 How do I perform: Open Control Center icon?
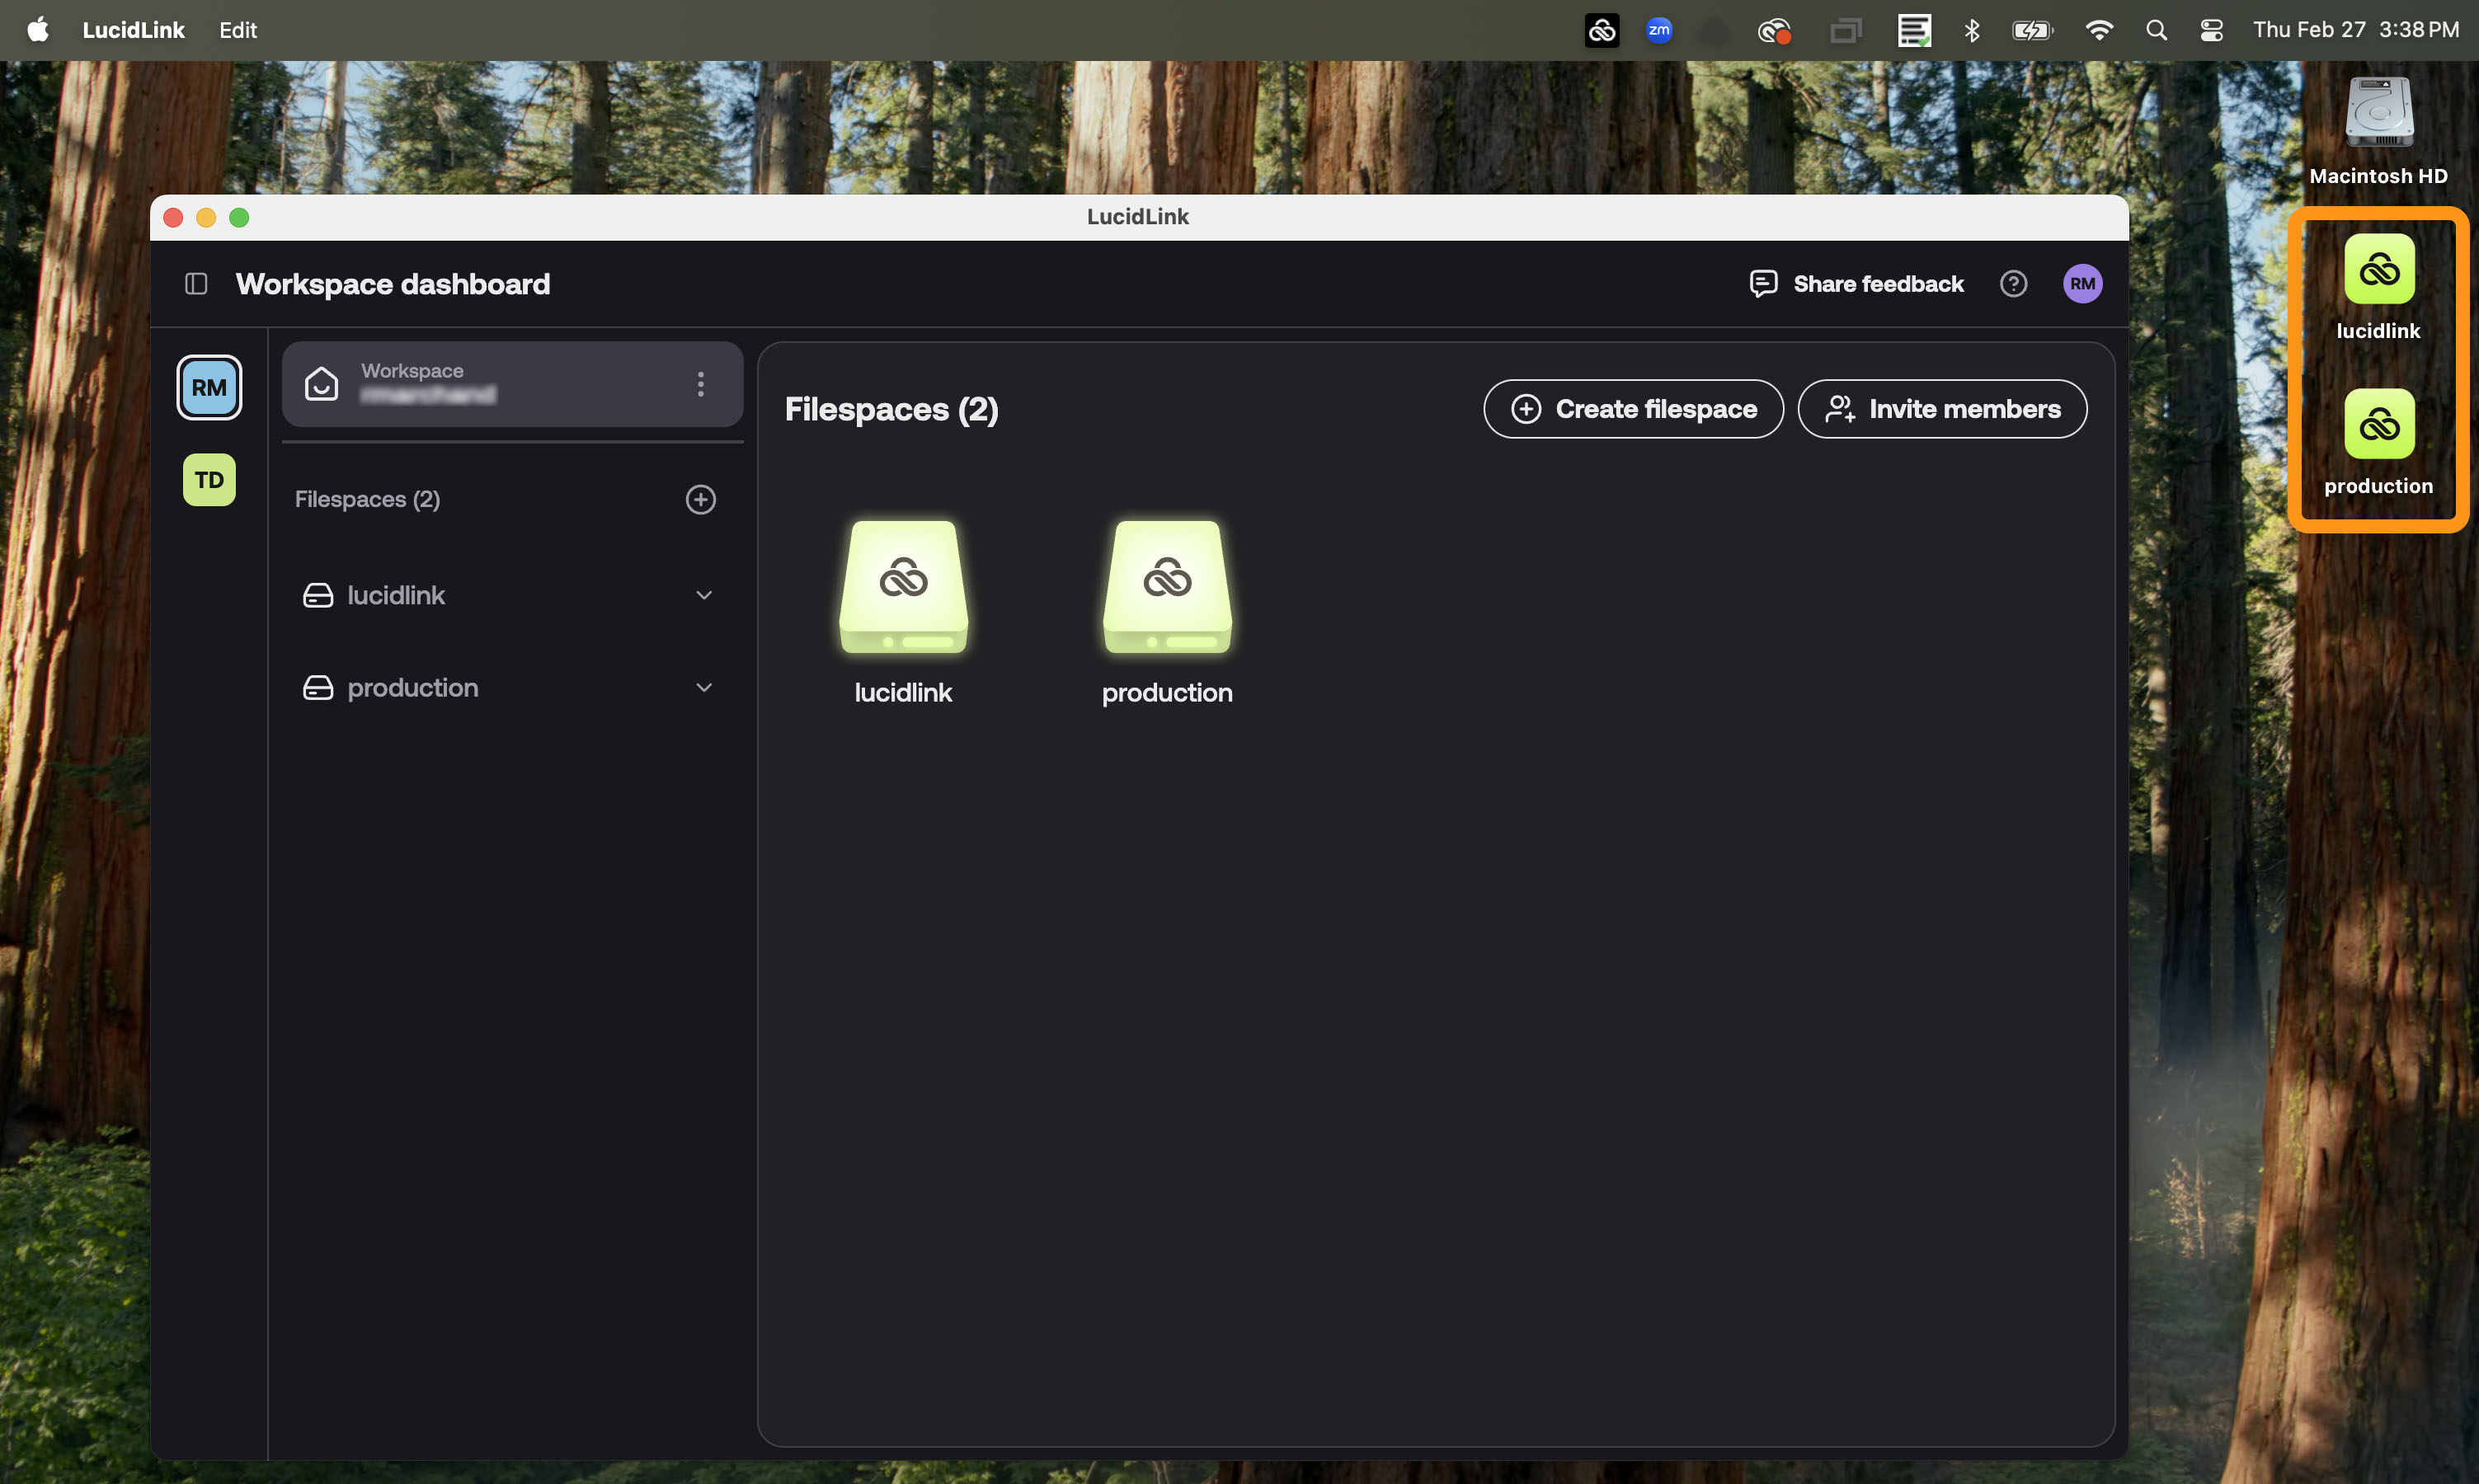[2211, 30]
